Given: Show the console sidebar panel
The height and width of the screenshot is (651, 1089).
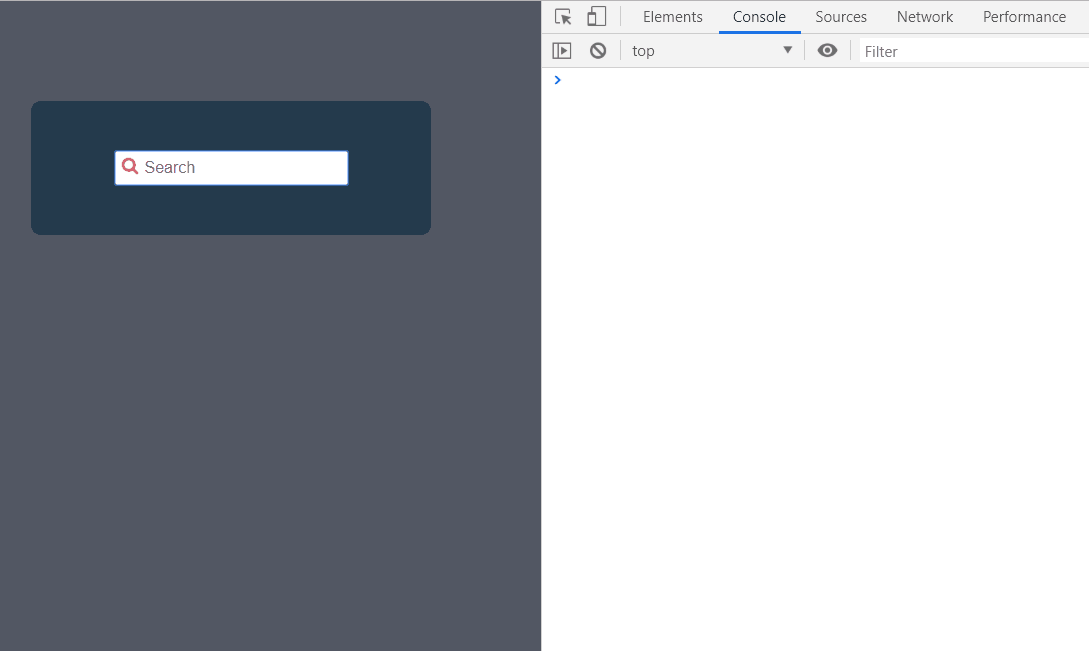Looking at the screenshot, I should coord(562,51).
